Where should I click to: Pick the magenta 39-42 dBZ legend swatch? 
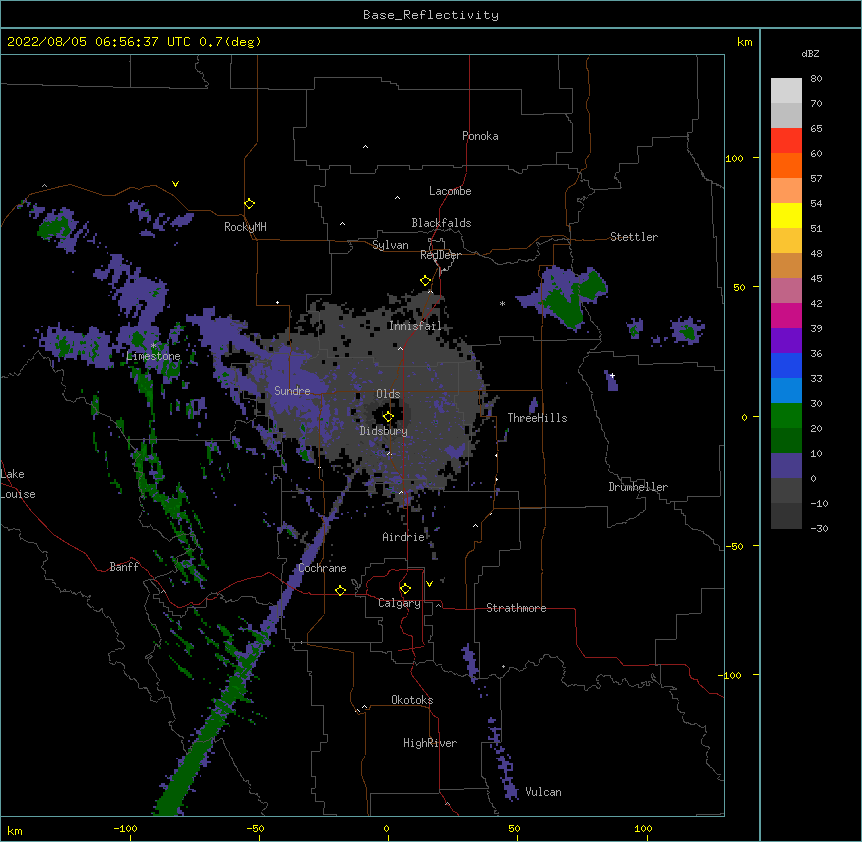pyautogui.click(x=786, y=315)
